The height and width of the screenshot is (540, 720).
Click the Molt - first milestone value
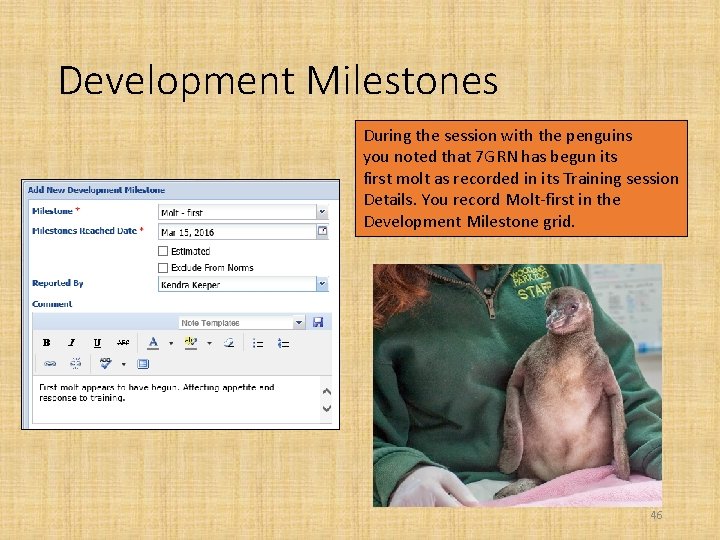tap(182, 213)
